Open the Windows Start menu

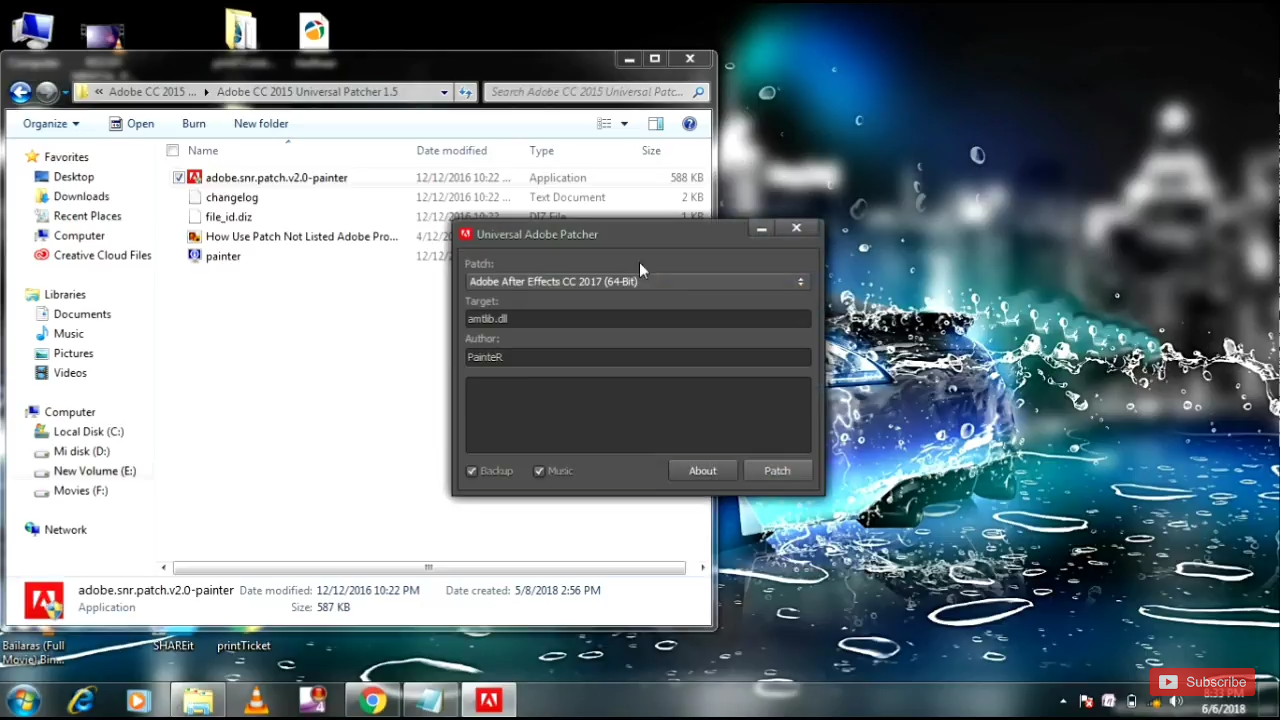tap(23, 700)
